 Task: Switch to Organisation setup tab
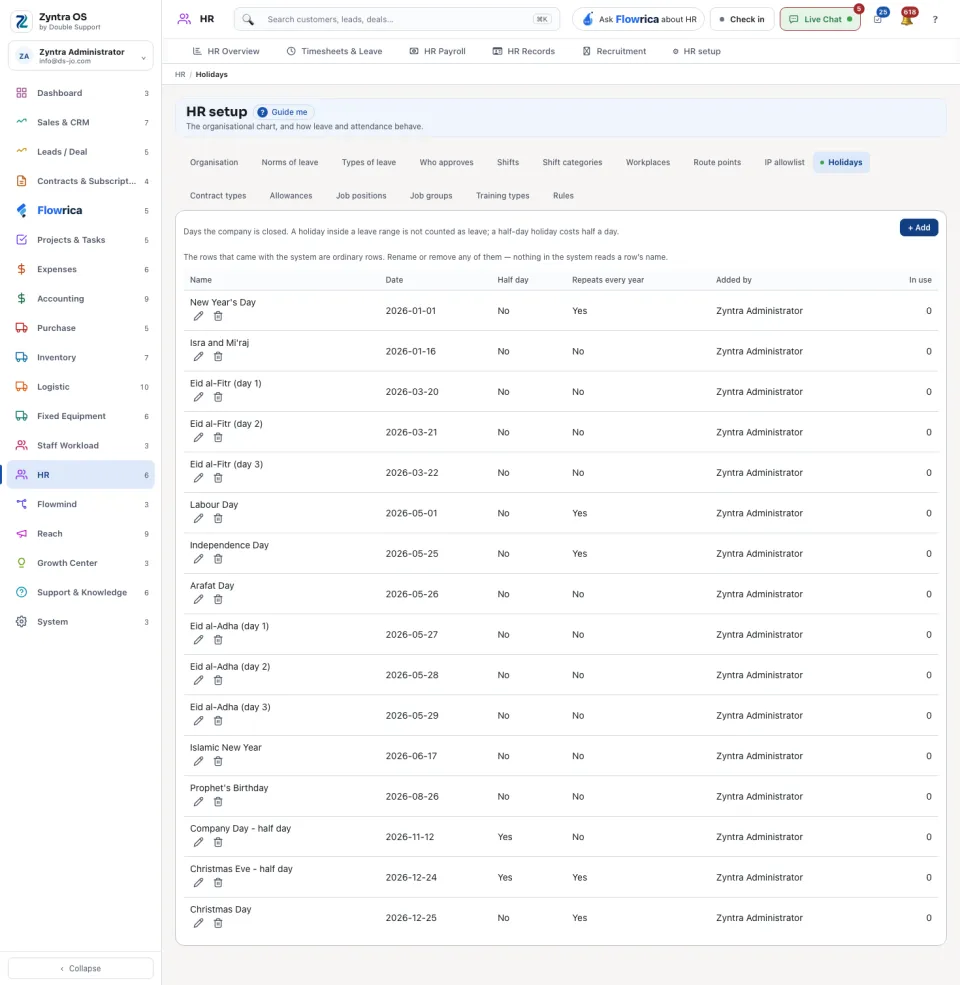click(x=214, y=162)
